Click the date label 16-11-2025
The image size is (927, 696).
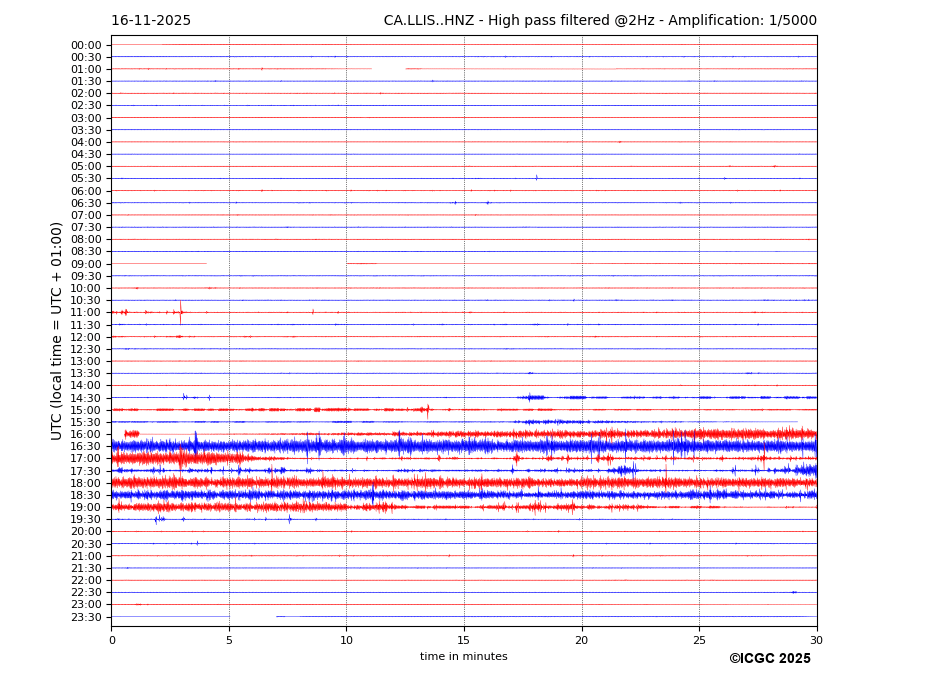click(x=151, y=21)
